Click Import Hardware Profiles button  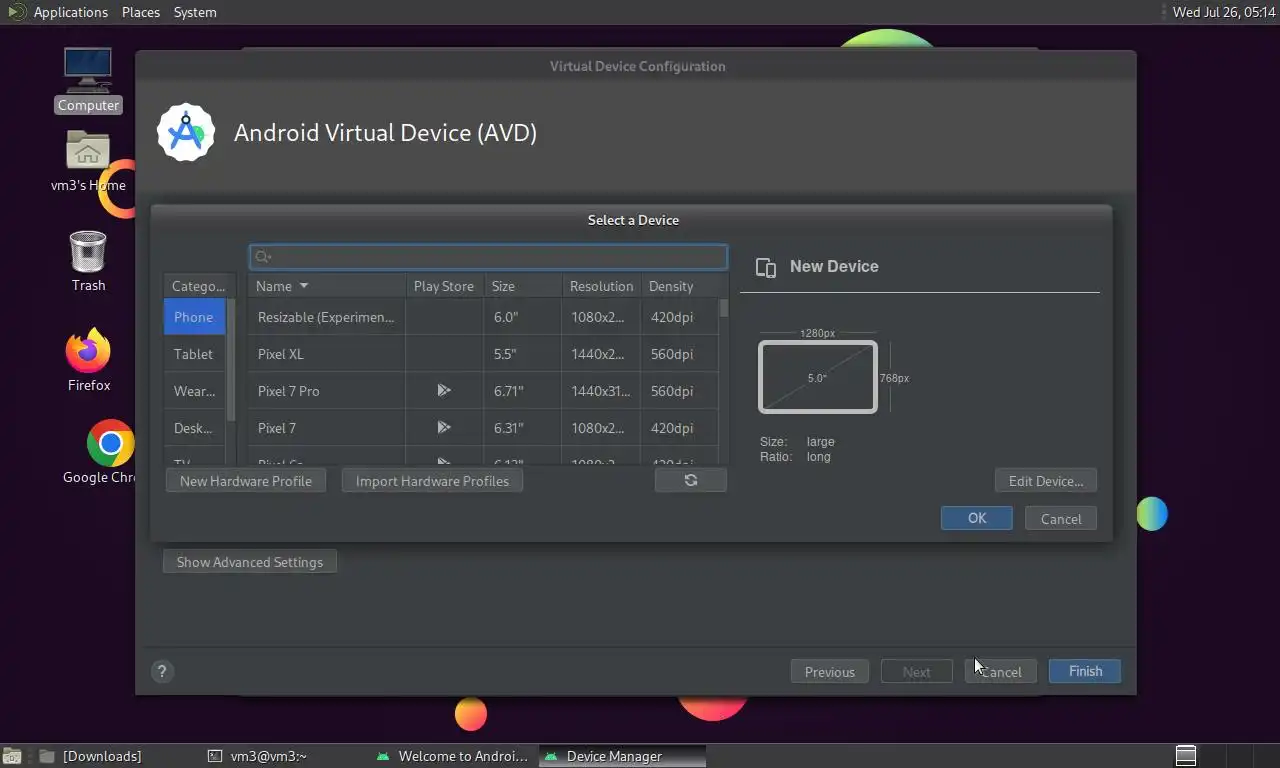tap(432, 481)
